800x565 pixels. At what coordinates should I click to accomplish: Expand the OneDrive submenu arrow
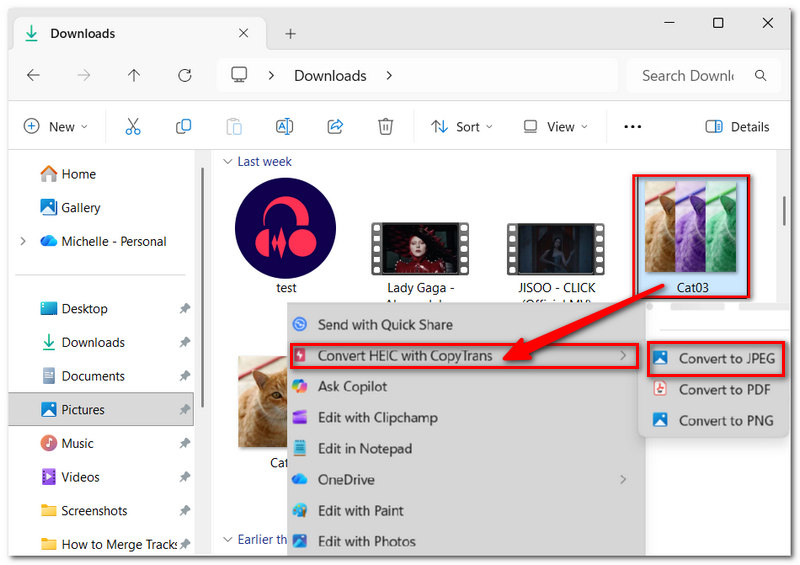[x=623, y=479]
